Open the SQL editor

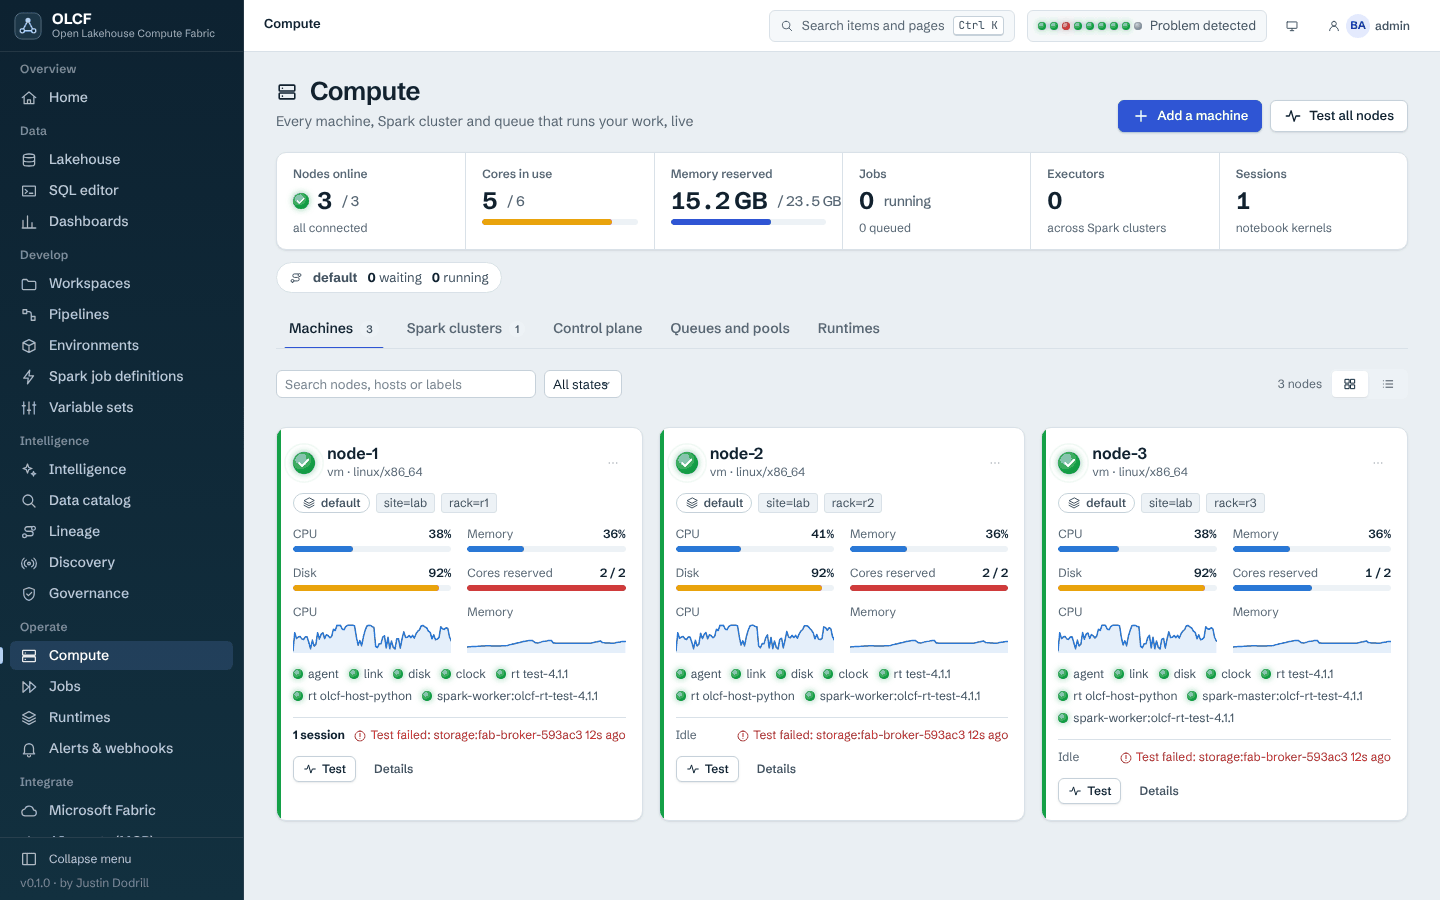tap(121, 190)
